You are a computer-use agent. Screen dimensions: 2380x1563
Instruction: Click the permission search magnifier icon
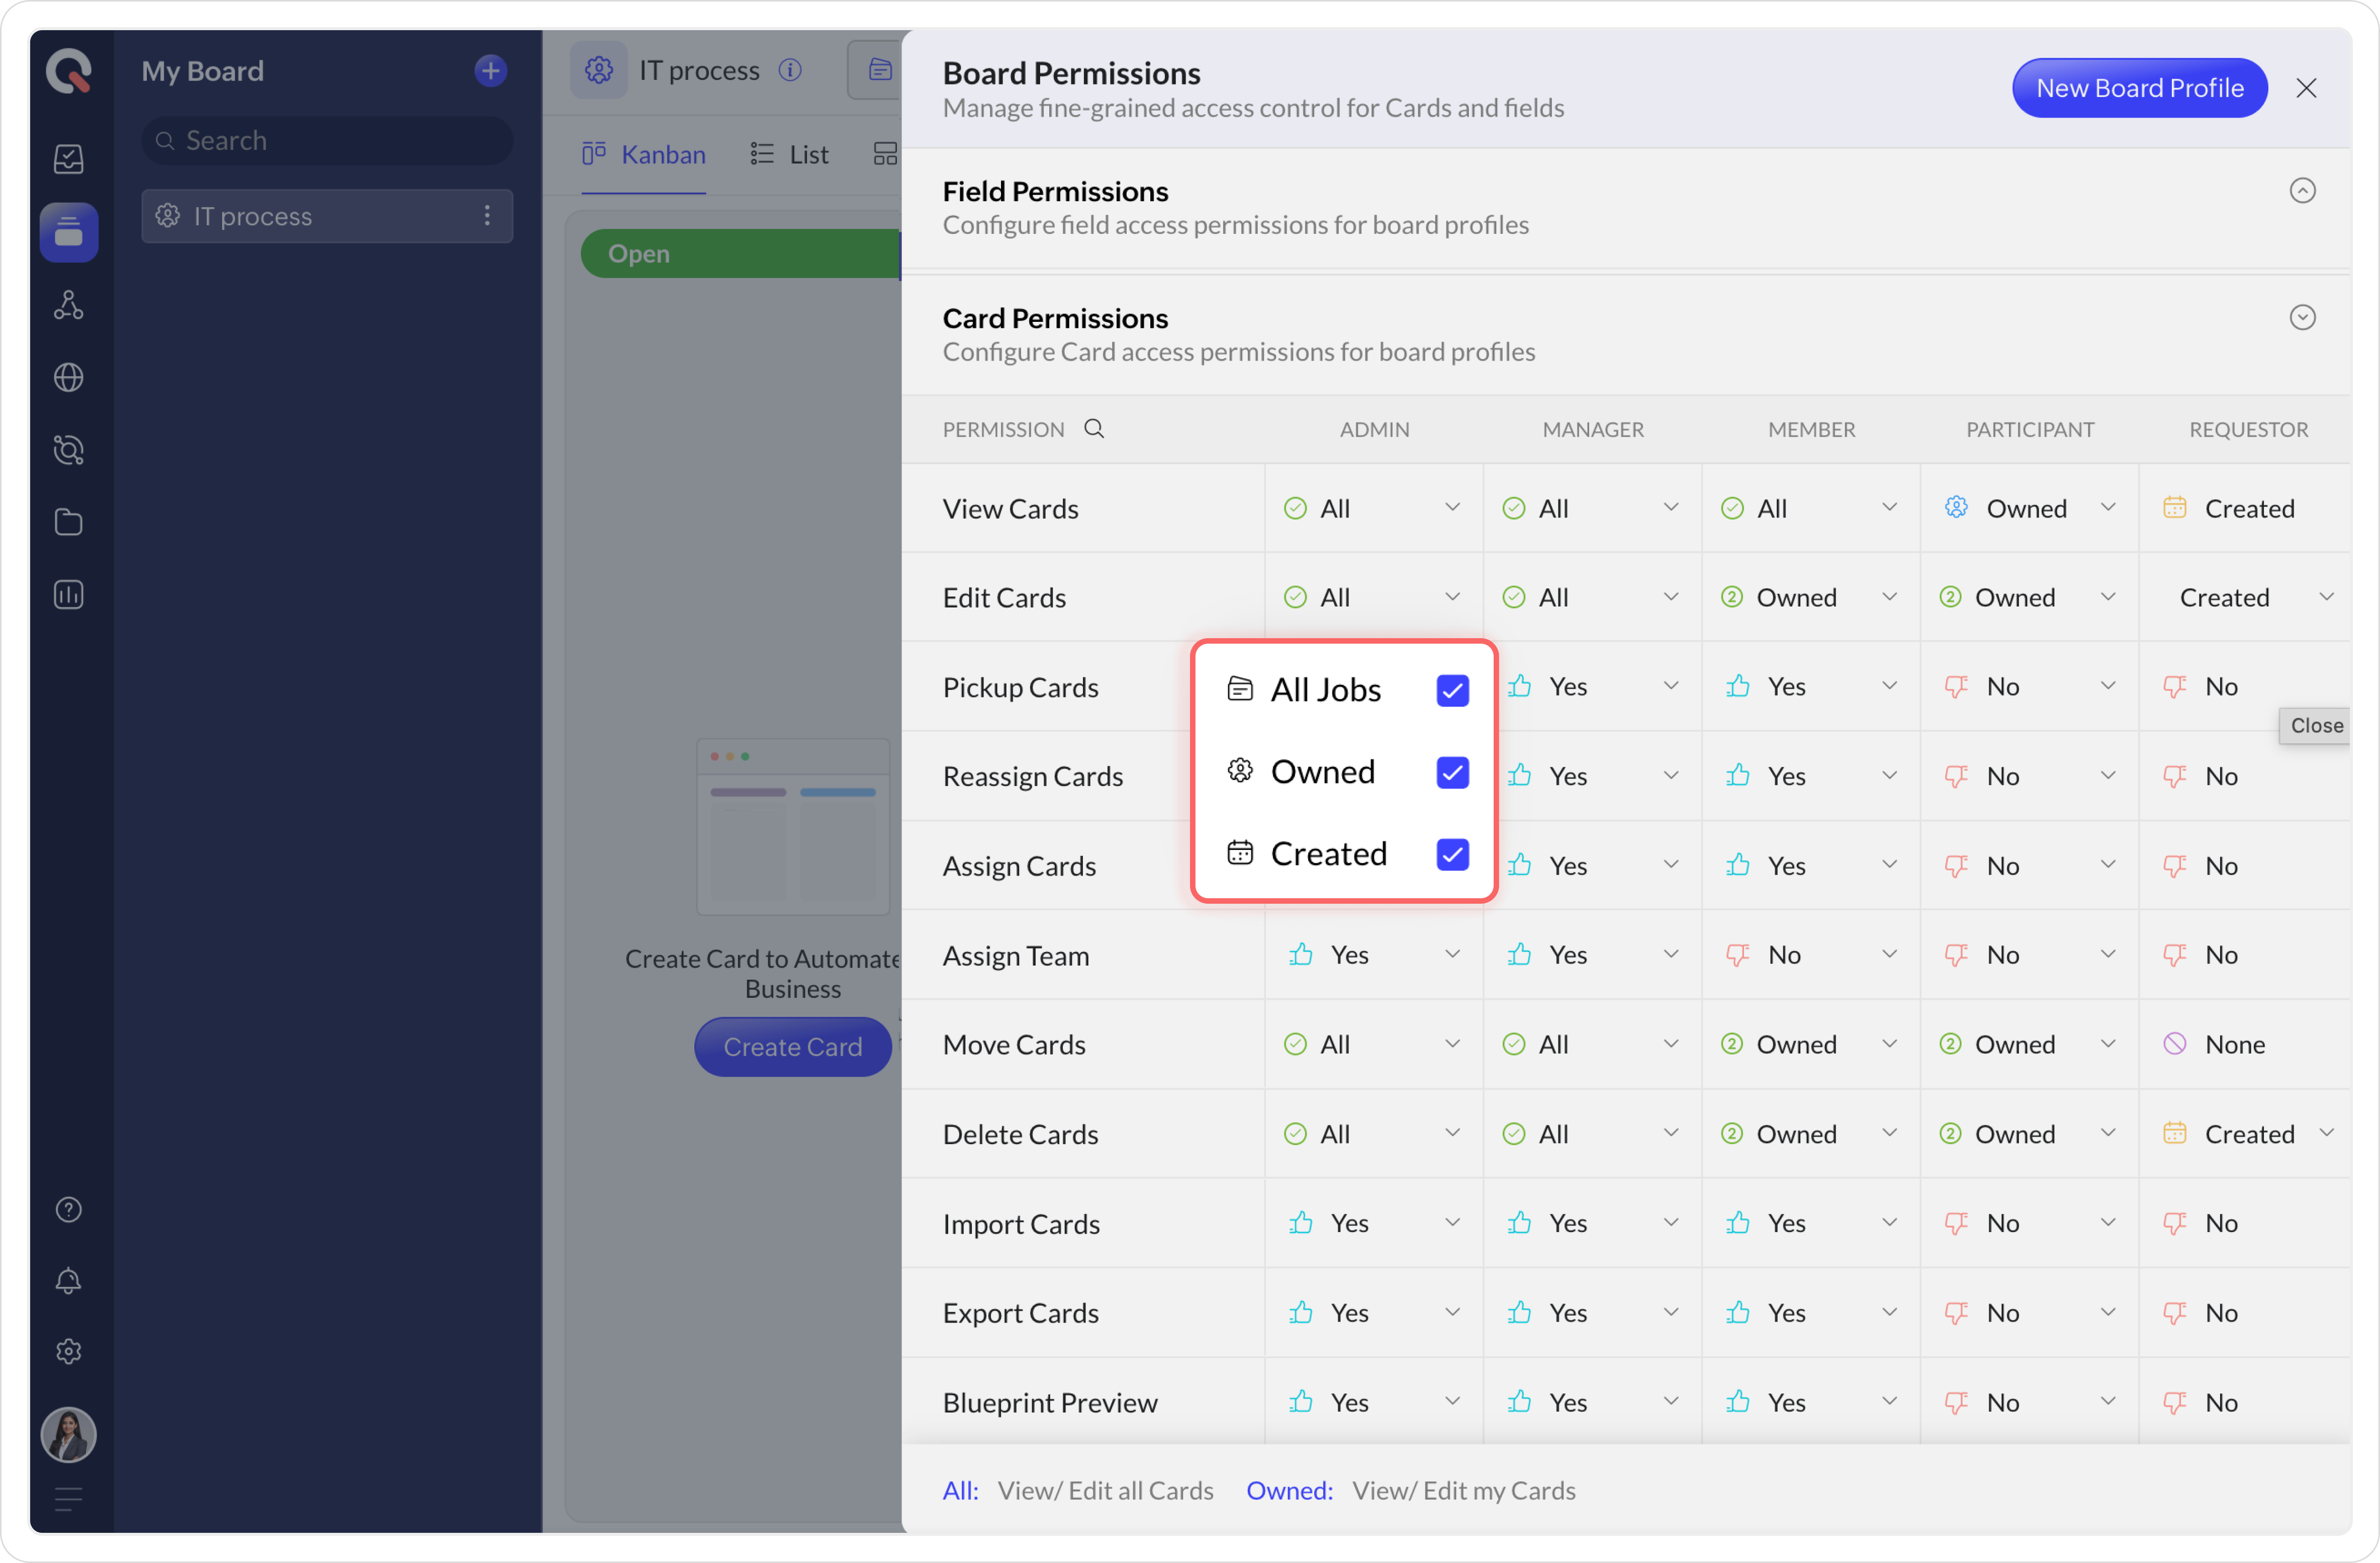click(1094, 429)
